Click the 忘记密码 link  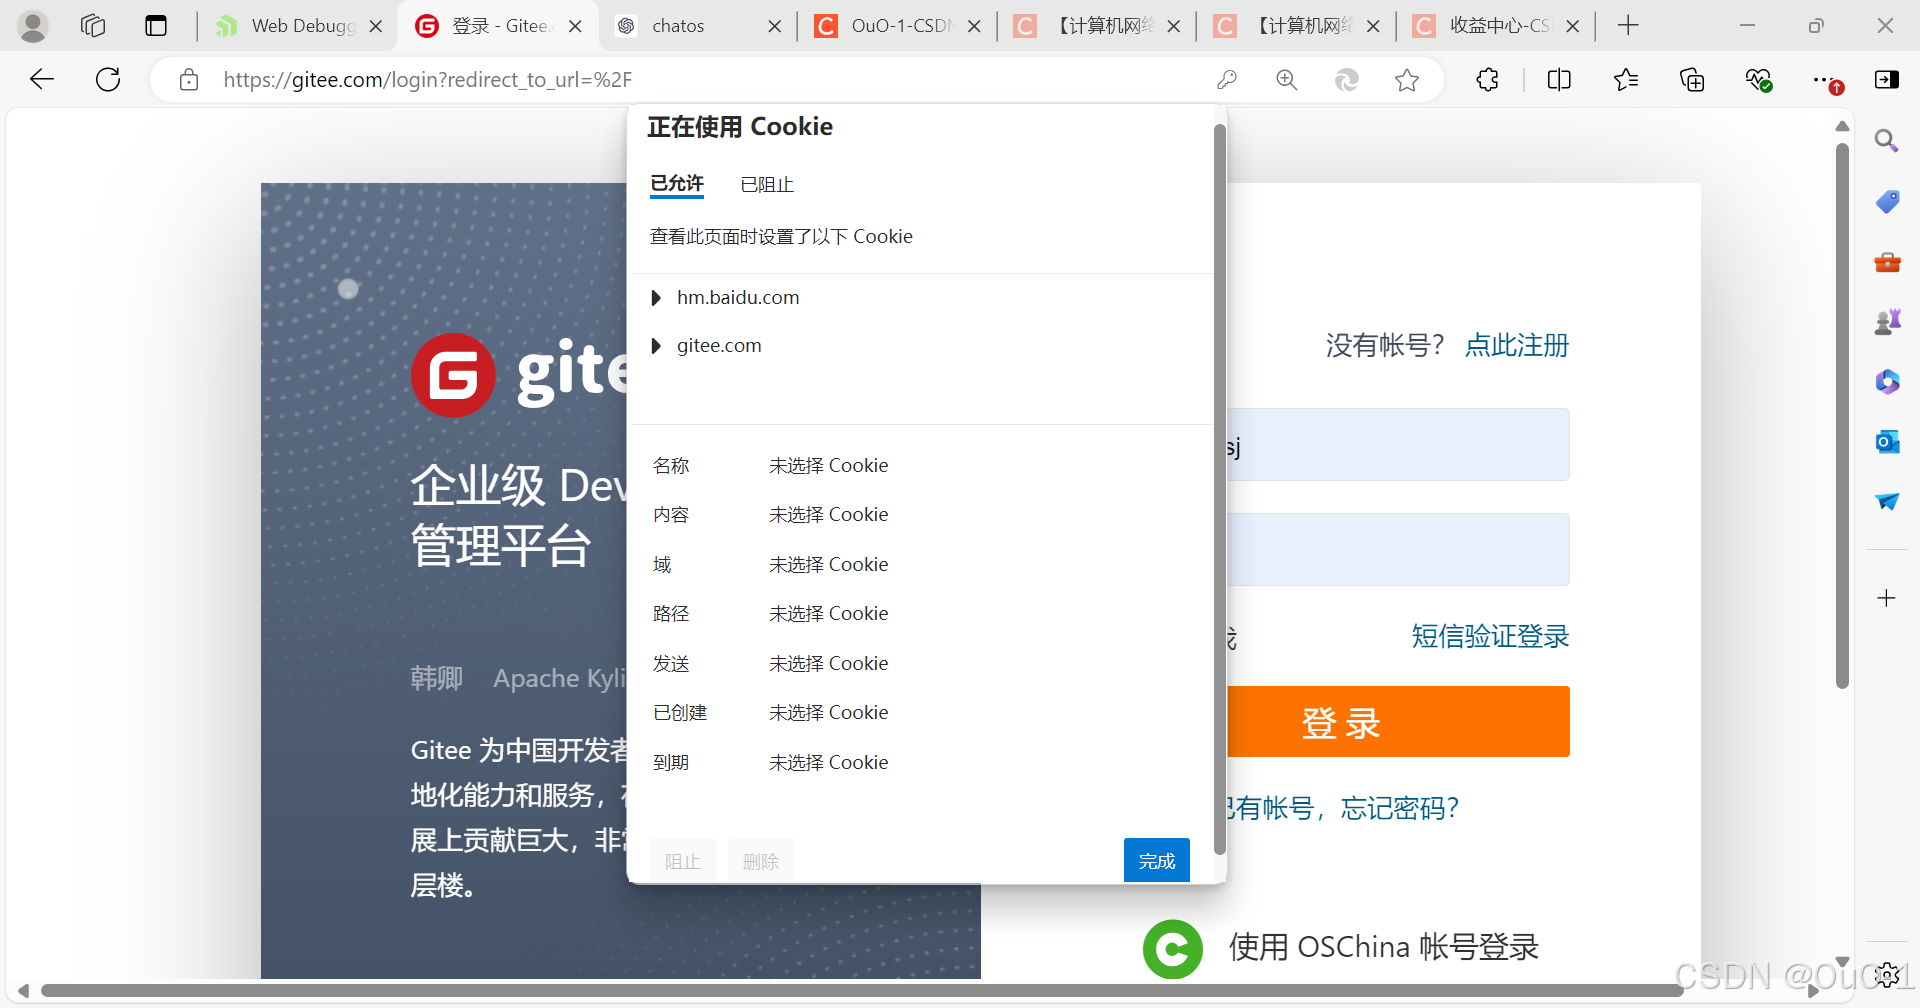pos(1399,808)
